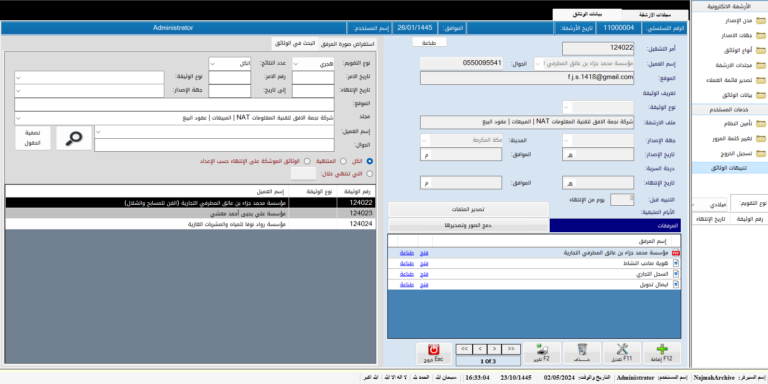
Task: Switch to the مجلدات الارشفة tab
Action: [655, 15]
